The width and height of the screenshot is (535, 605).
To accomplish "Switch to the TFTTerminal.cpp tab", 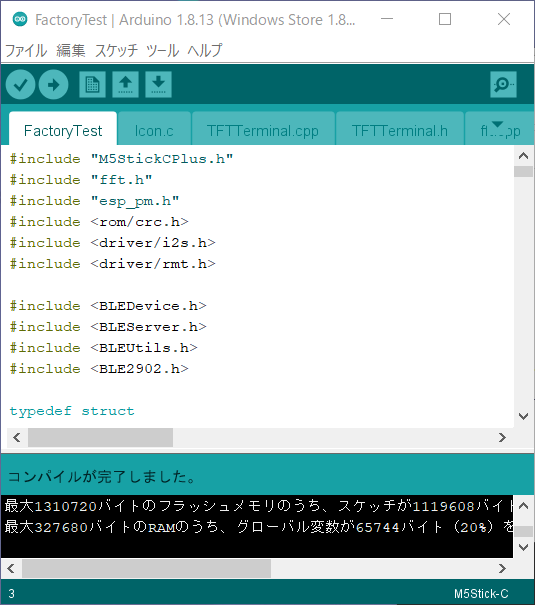I will [x=263, y=130].
